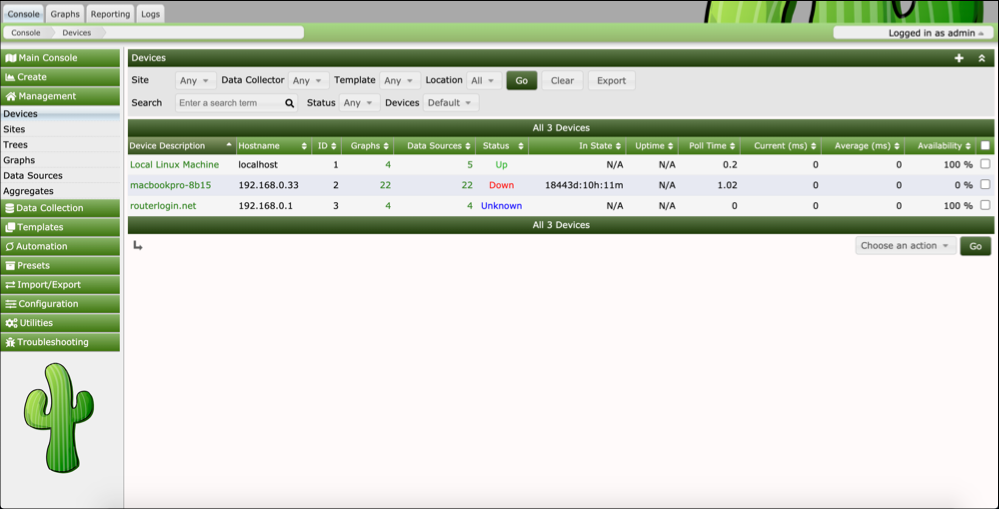Image resolution: width=999 pixels, height=509 pixels.
Task: Click the Configuration sliders icon
Action: click(11, 304)
